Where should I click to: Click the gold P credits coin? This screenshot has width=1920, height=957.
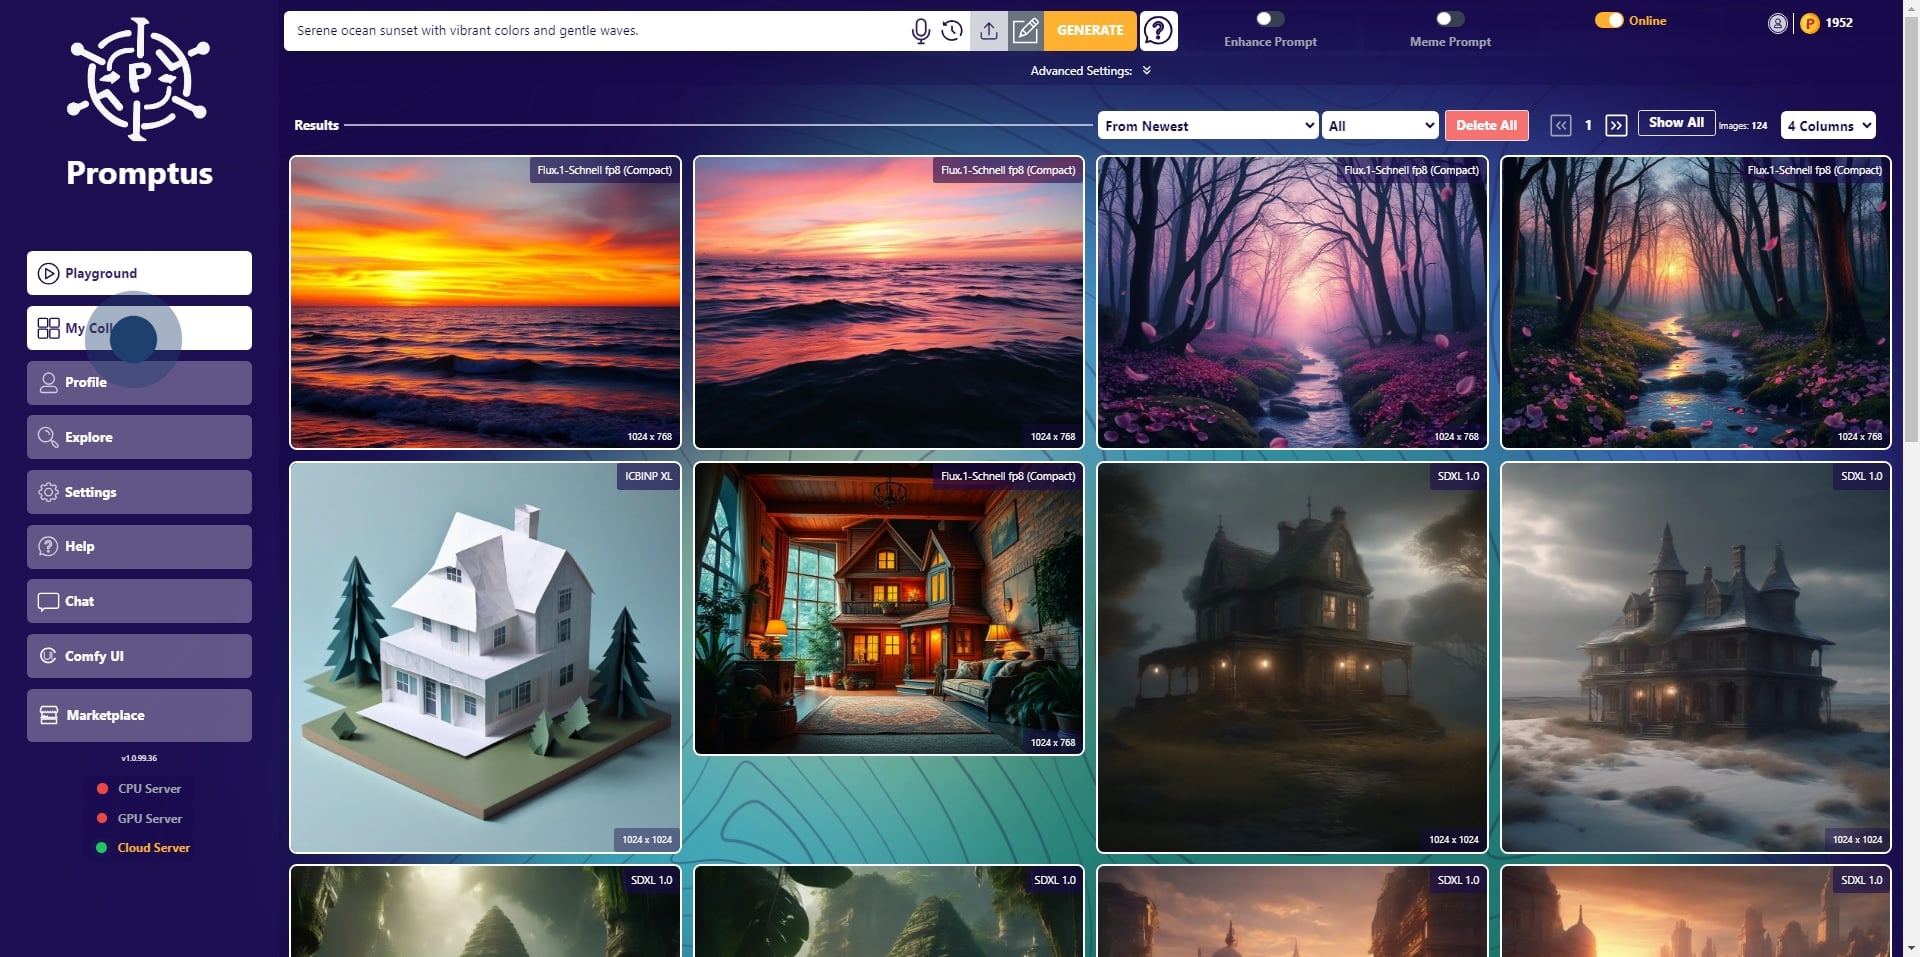(x=1810, y=23)
